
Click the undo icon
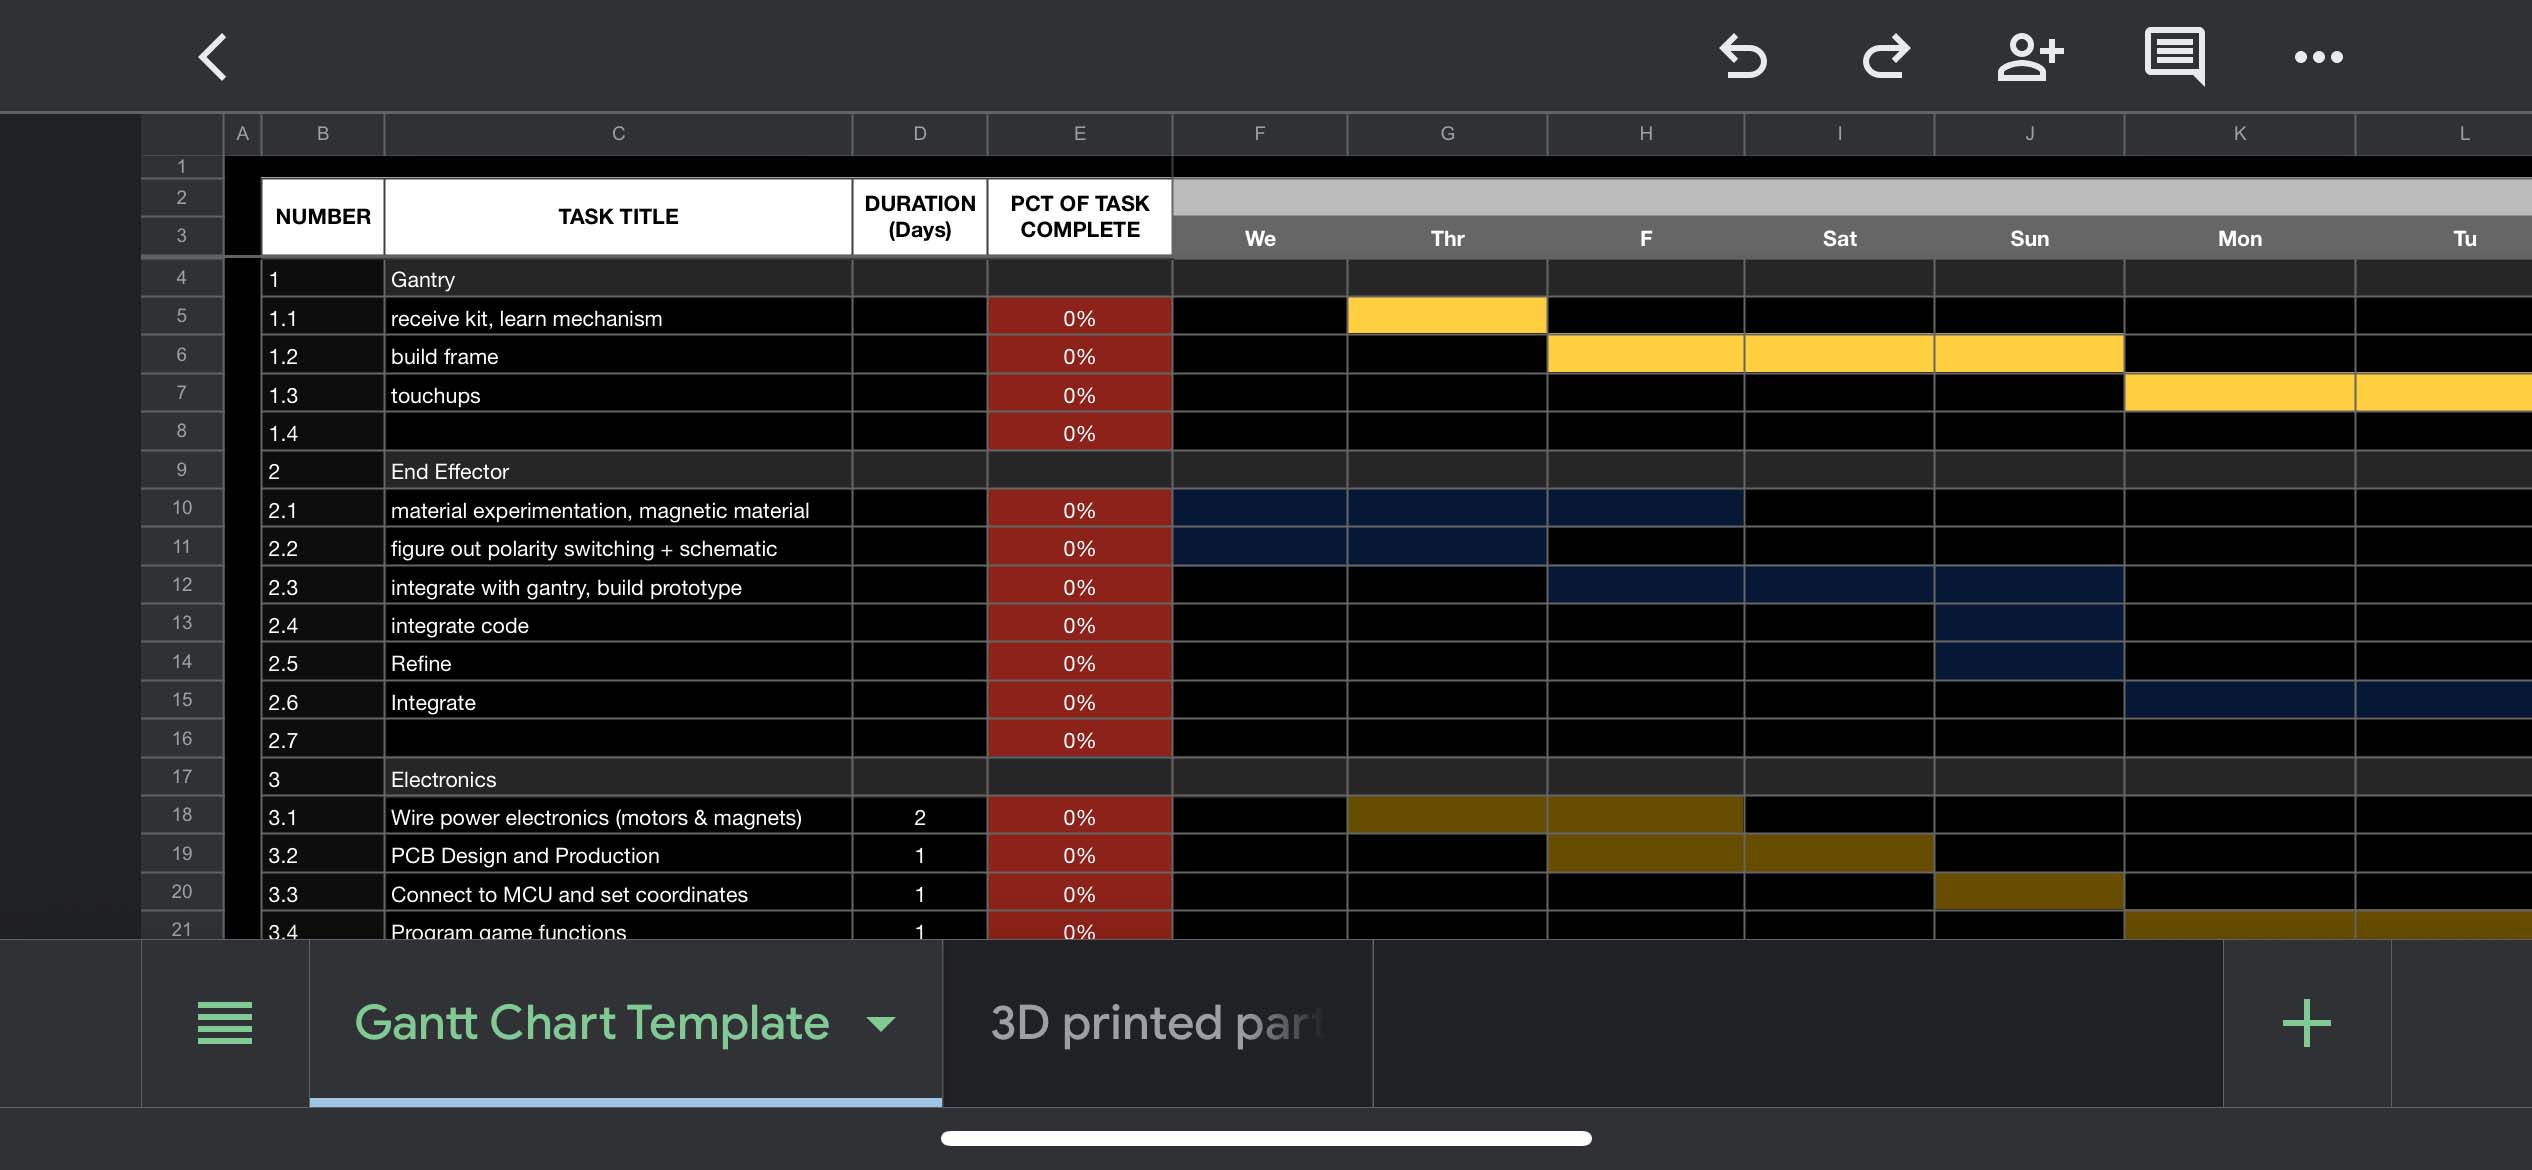click(1743, 57)
